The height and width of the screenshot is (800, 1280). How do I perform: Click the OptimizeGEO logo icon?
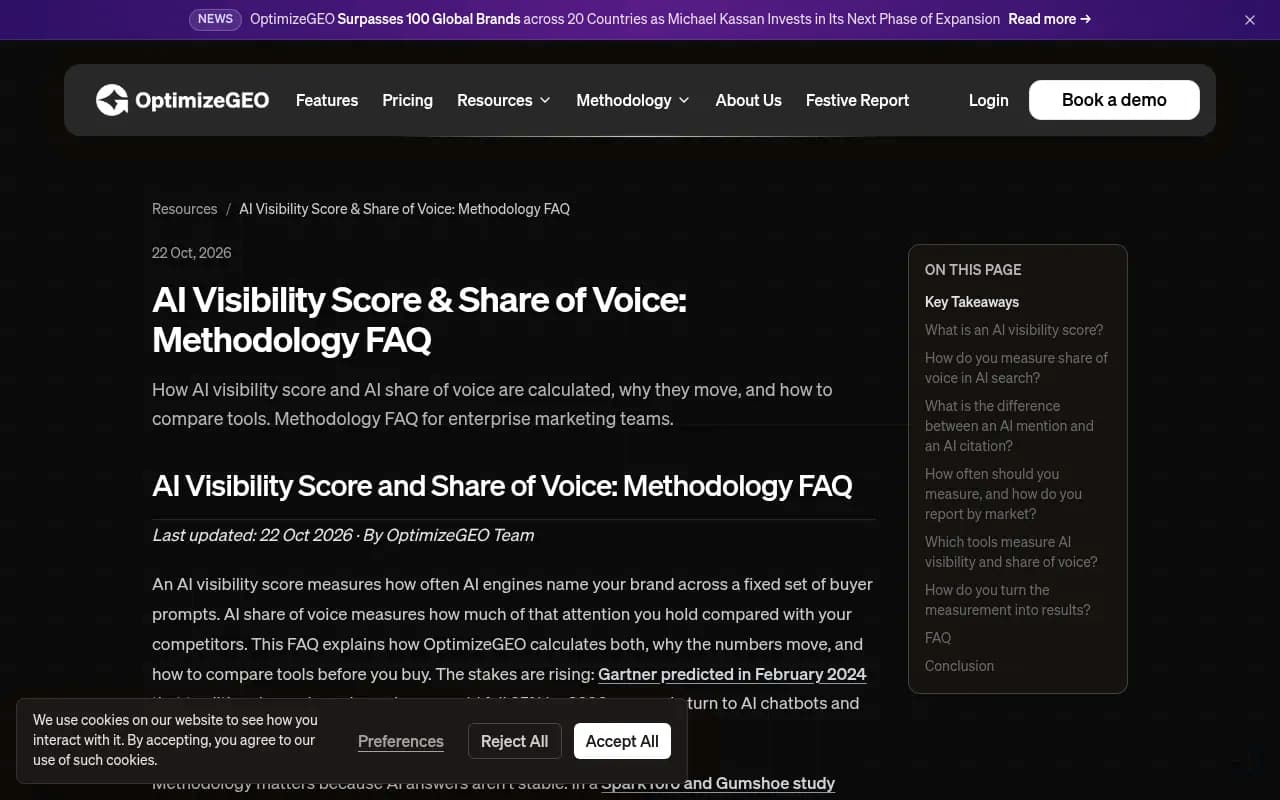pyautogui.click(x=112, y=100)
